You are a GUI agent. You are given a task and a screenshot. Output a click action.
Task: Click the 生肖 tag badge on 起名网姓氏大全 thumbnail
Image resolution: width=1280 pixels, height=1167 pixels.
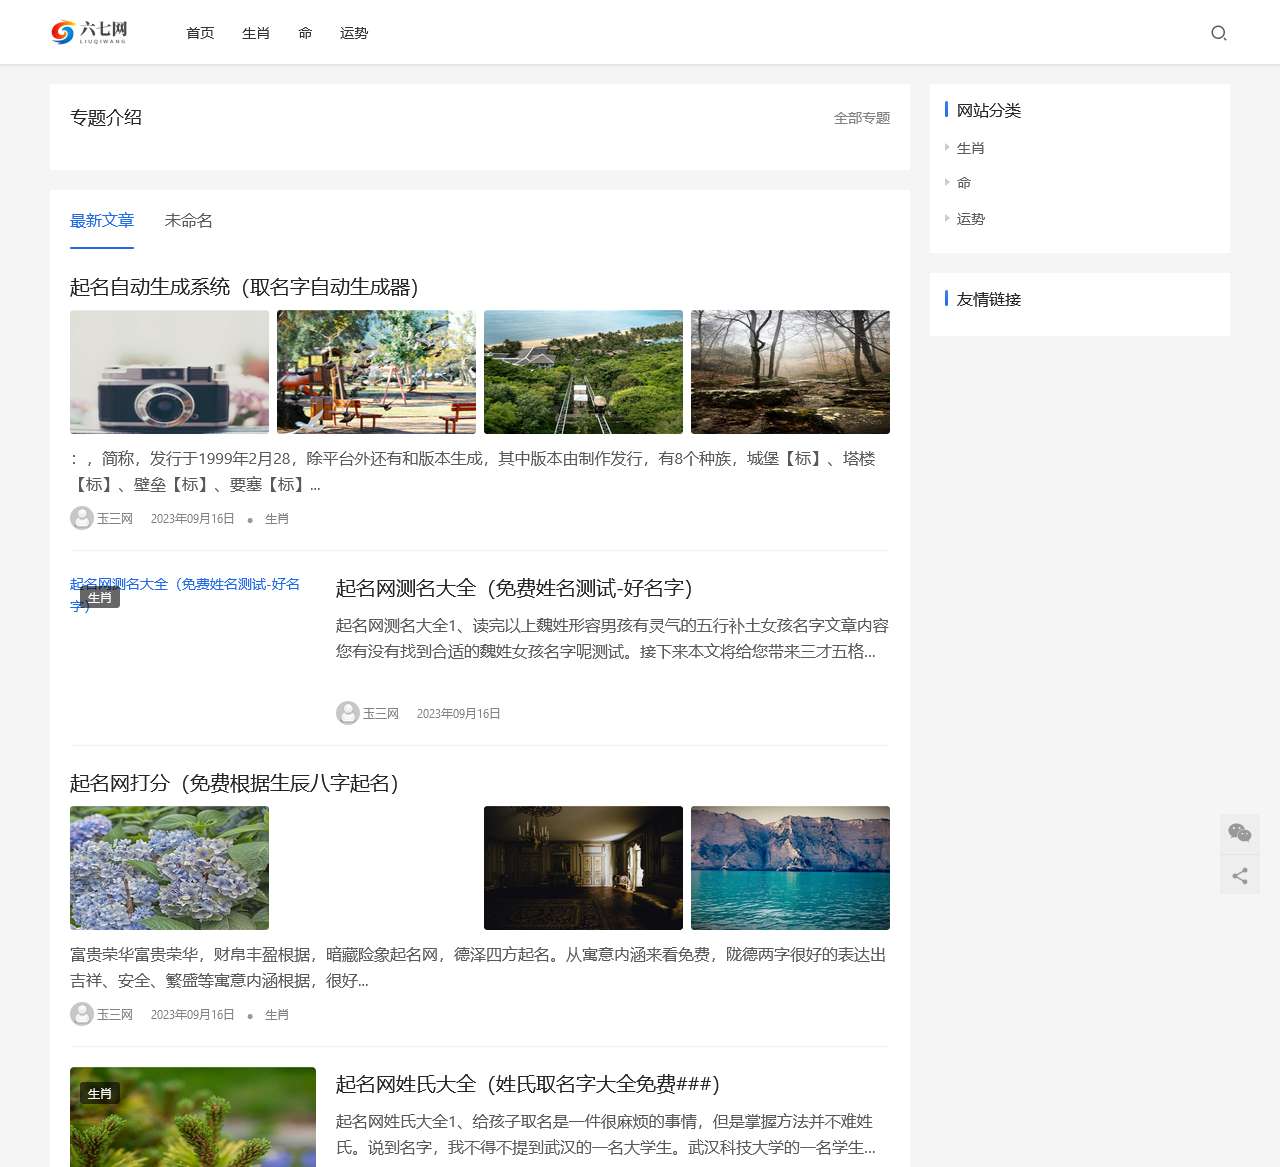(100, 1093)
